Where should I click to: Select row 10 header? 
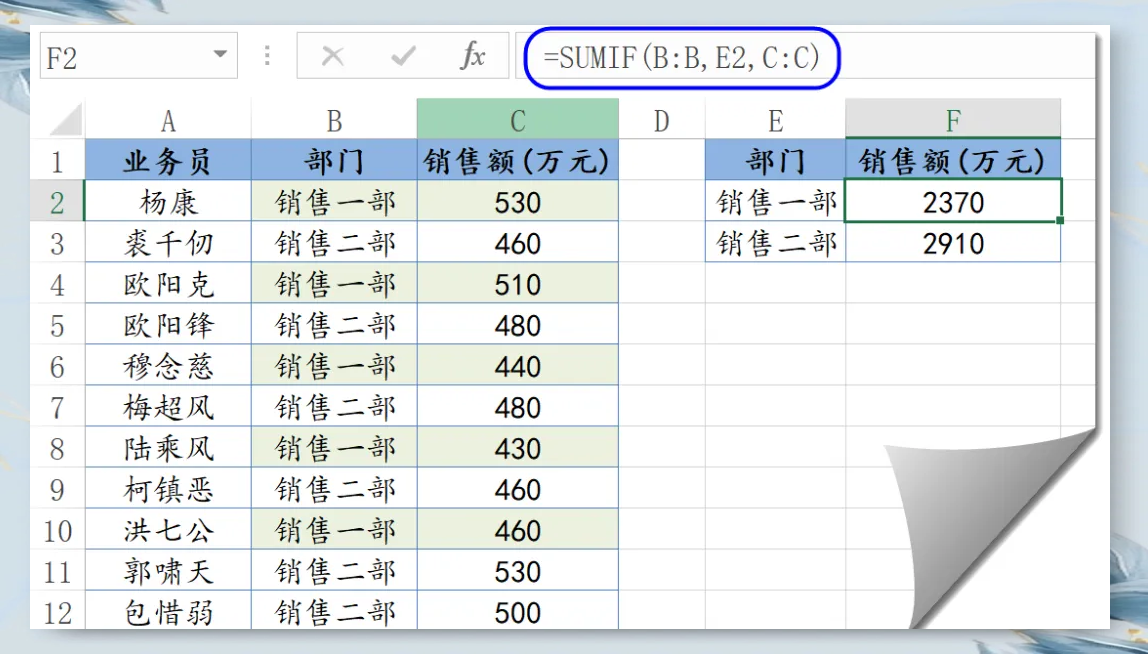click(x=57, y=529)
